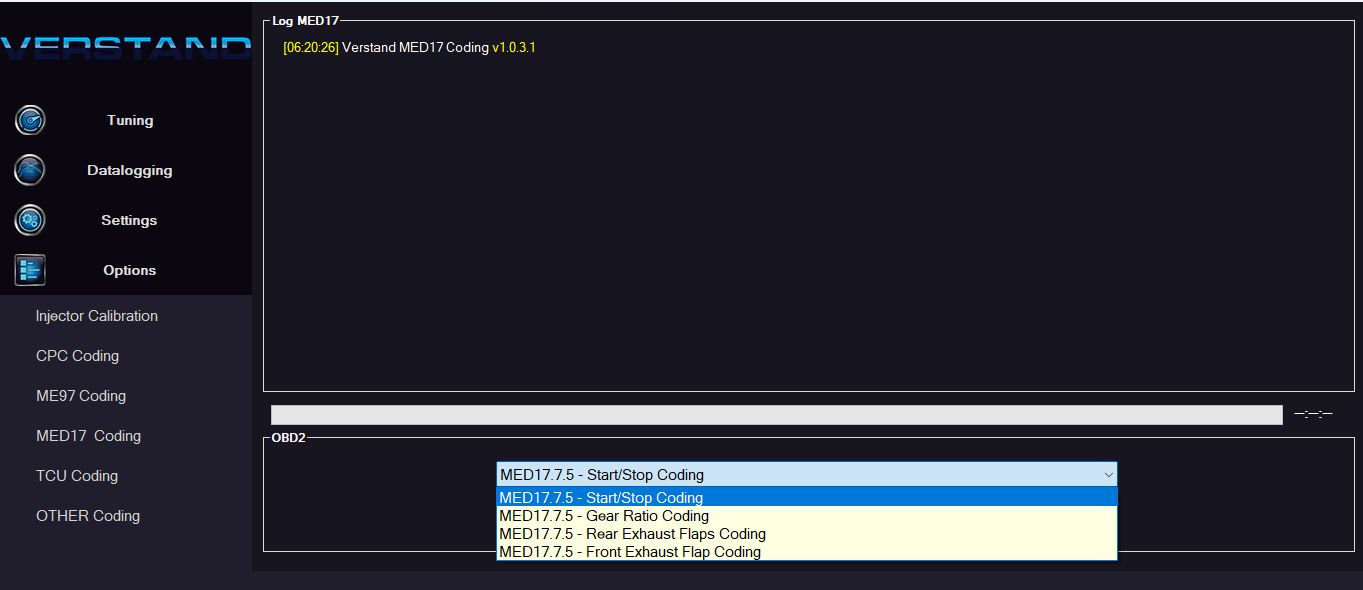
Task: Go to ME97 Coding
Action: click(81, 396)
